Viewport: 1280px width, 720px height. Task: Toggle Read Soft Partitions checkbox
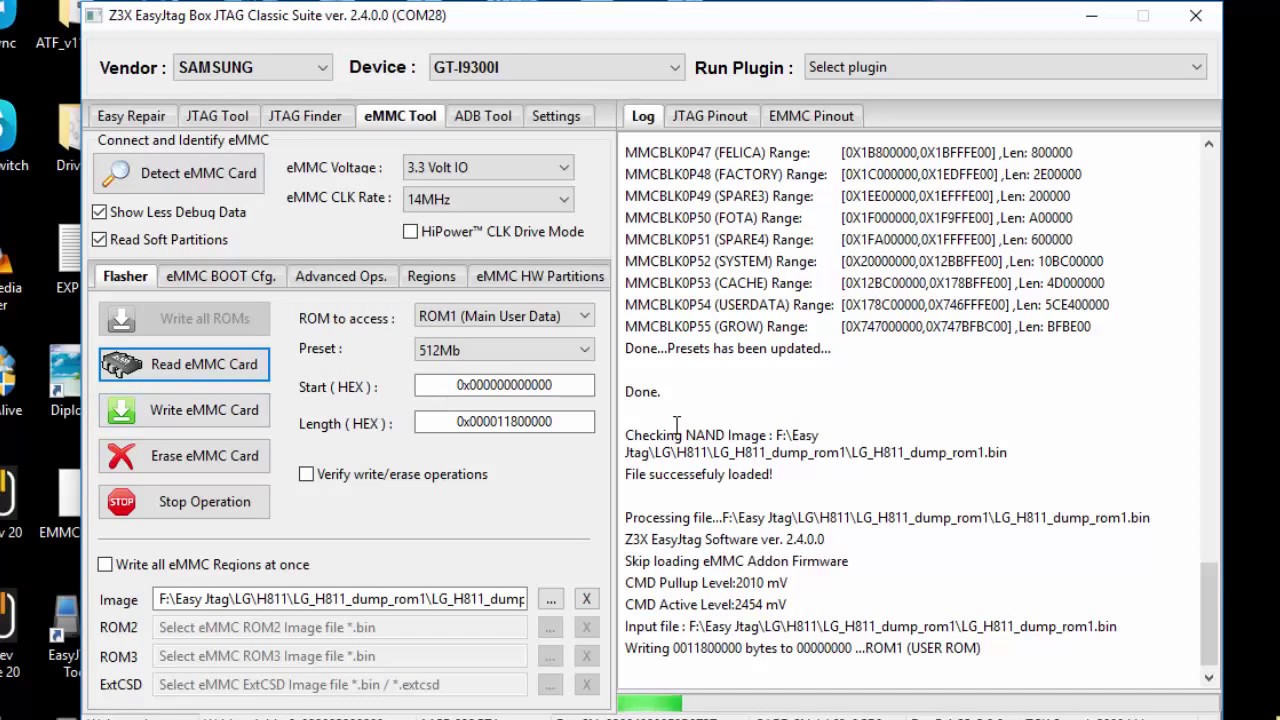click(100, 239)
